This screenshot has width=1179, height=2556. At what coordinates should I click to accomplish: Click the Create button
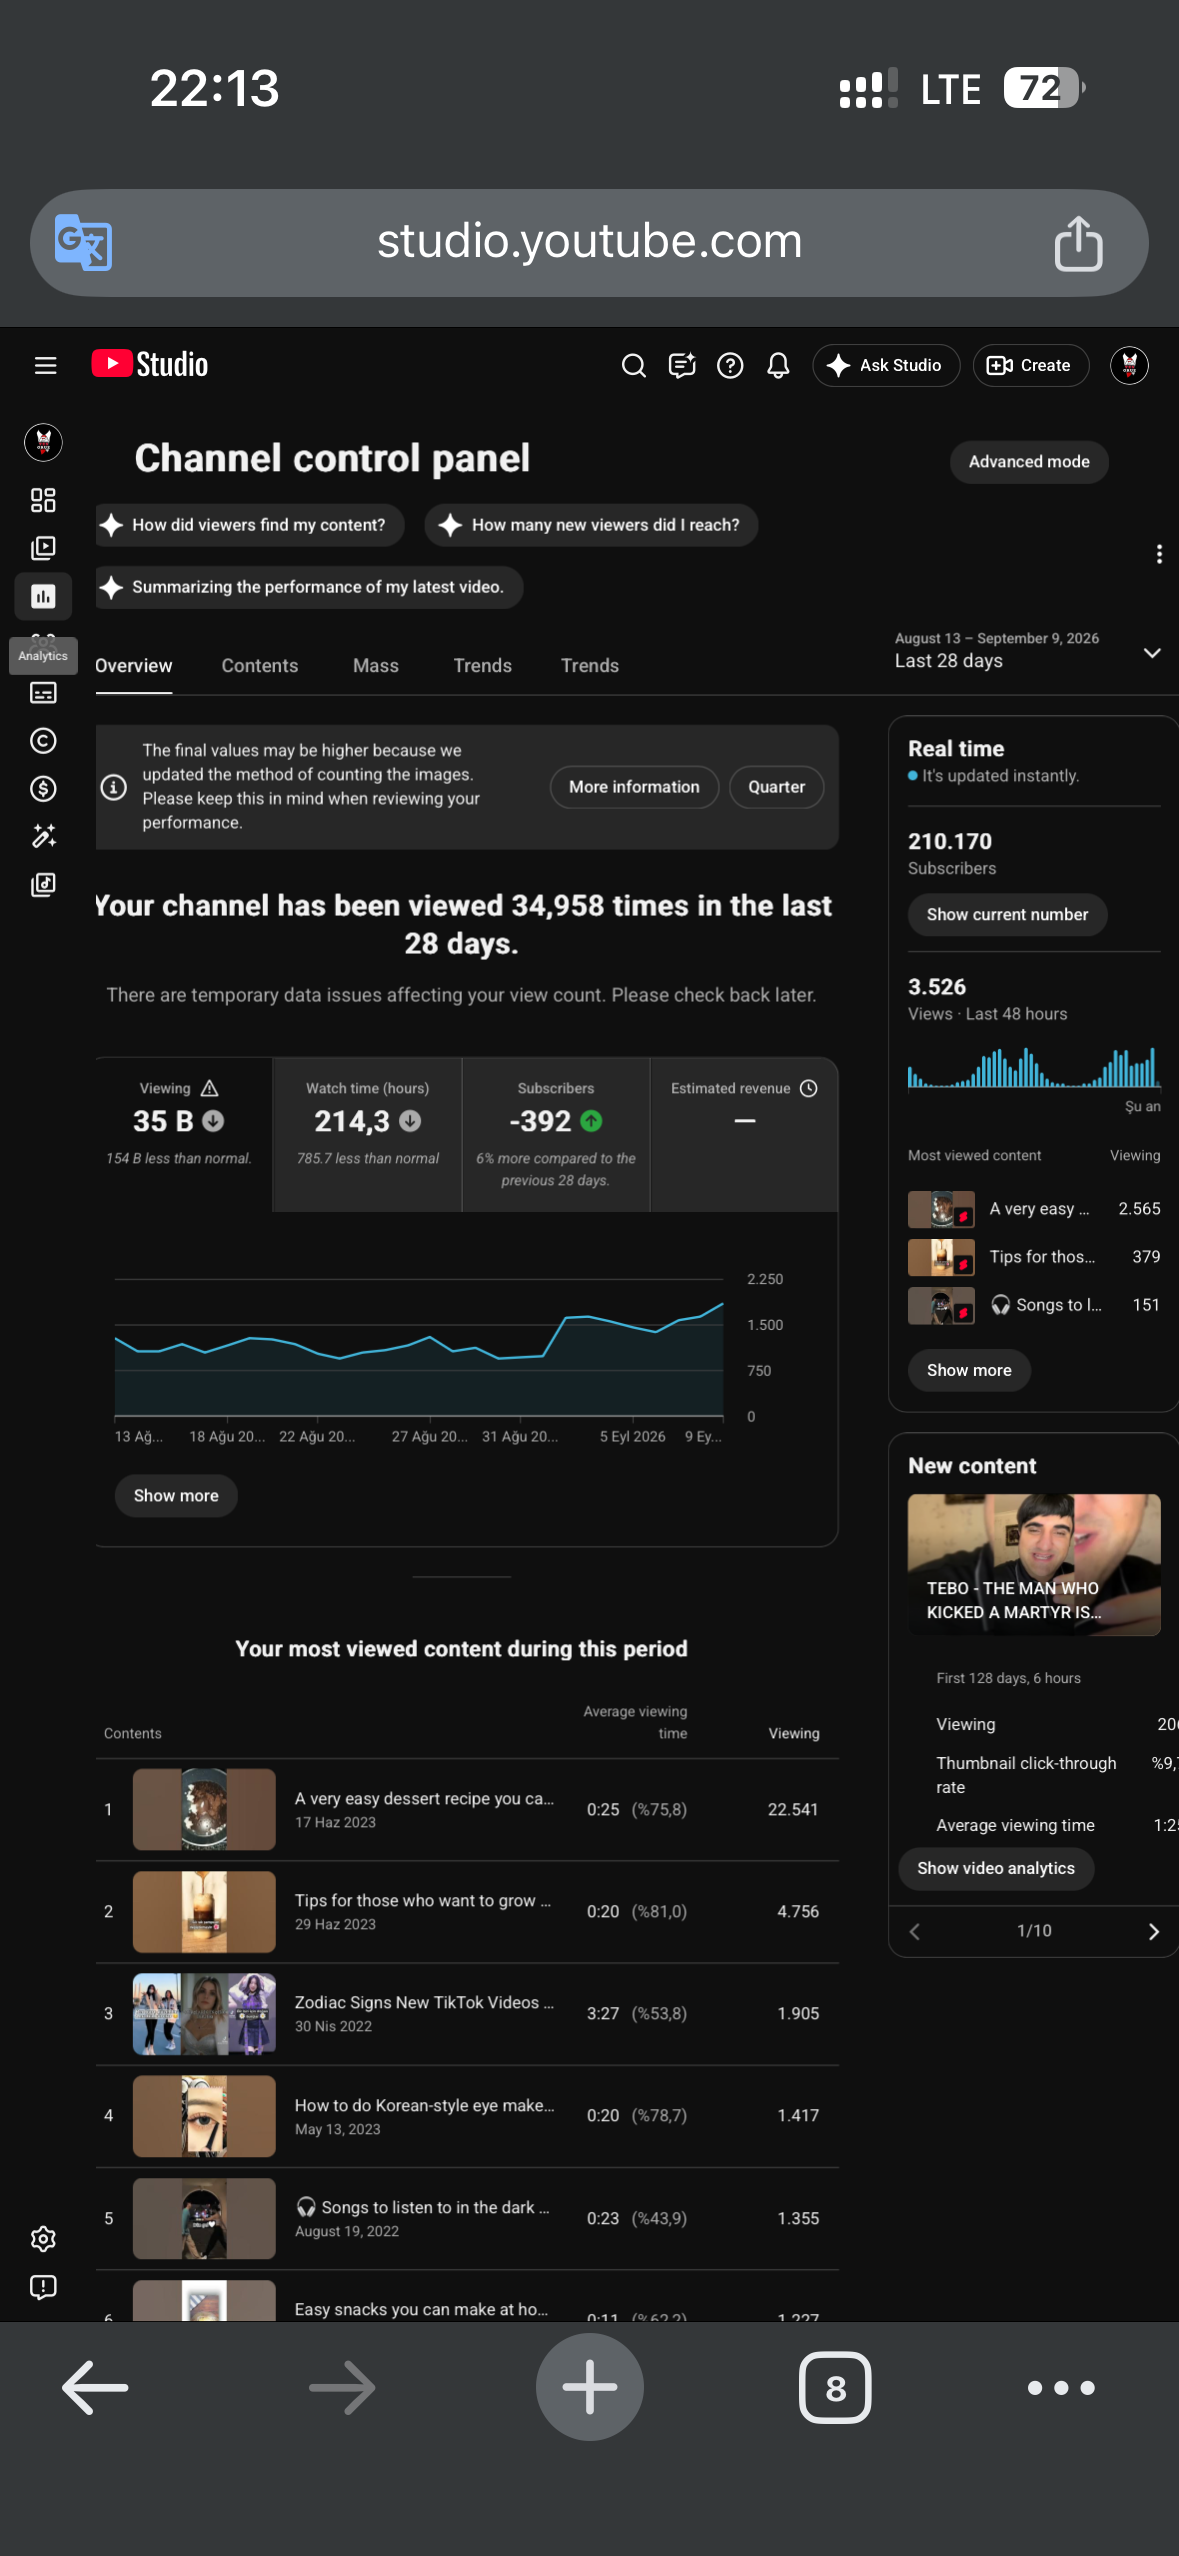click(1030, 365)
